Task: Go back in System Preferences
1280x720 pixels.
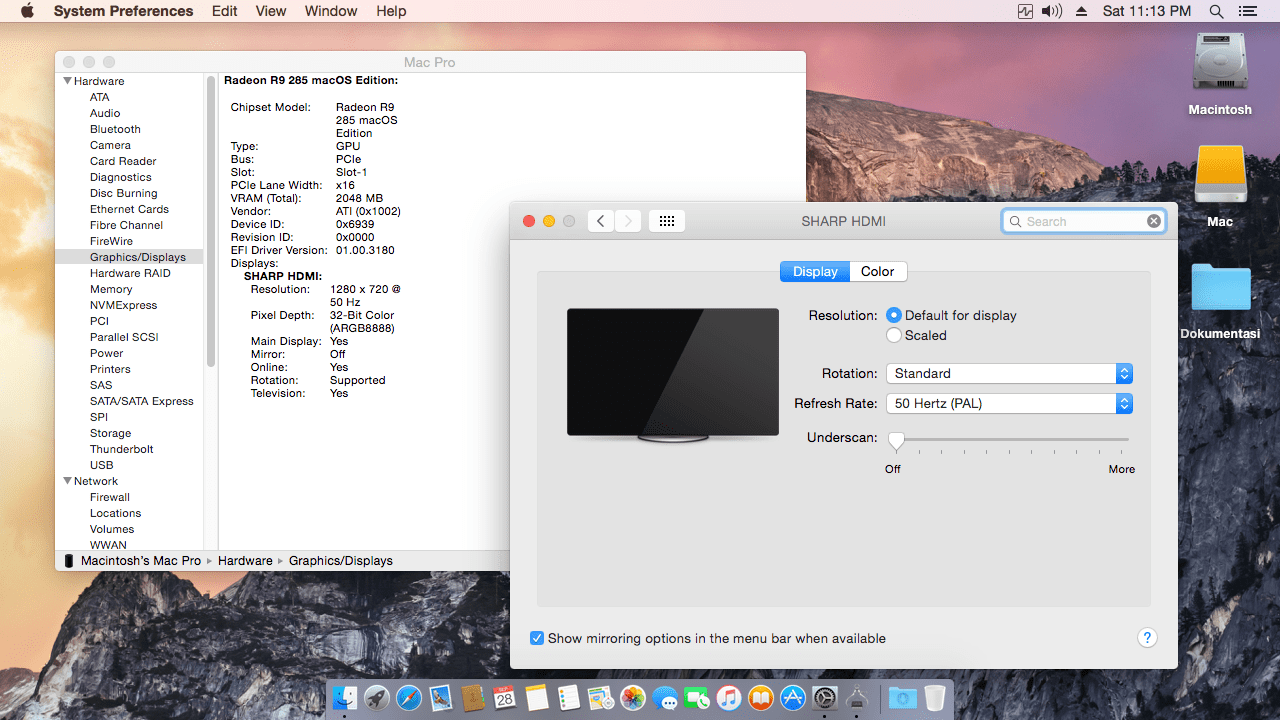Action: pyautogui.click(x=600, y=221)
